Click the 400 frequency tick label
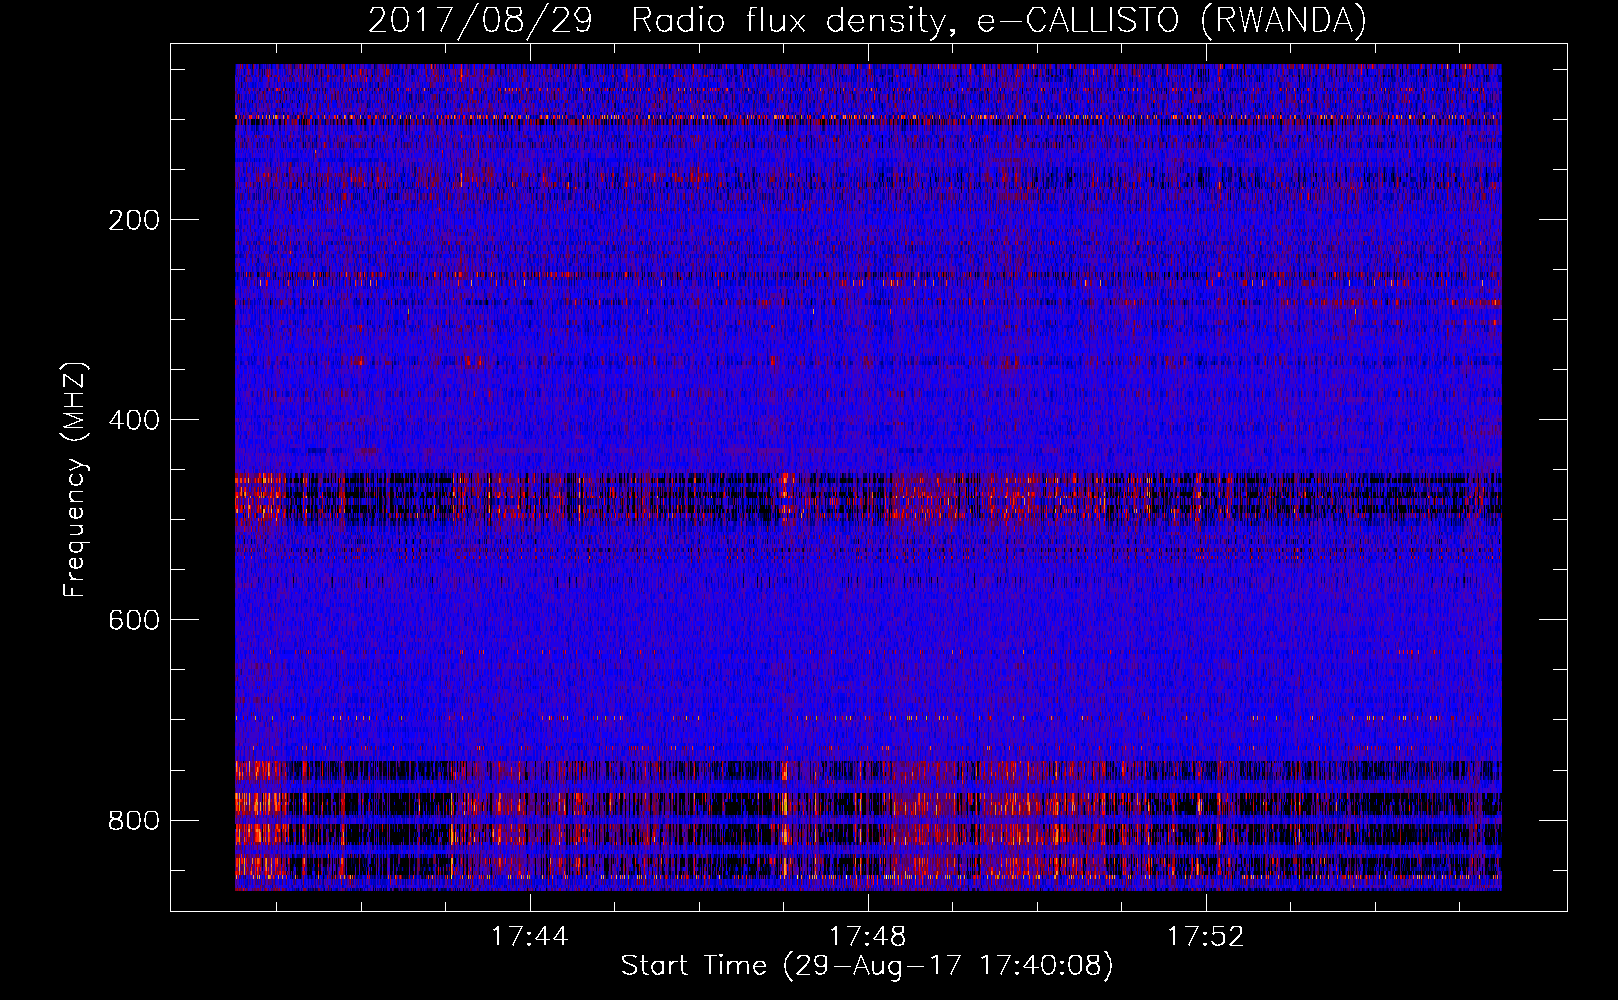This screenshot has width=1618, height=1000. click(134, 420)
